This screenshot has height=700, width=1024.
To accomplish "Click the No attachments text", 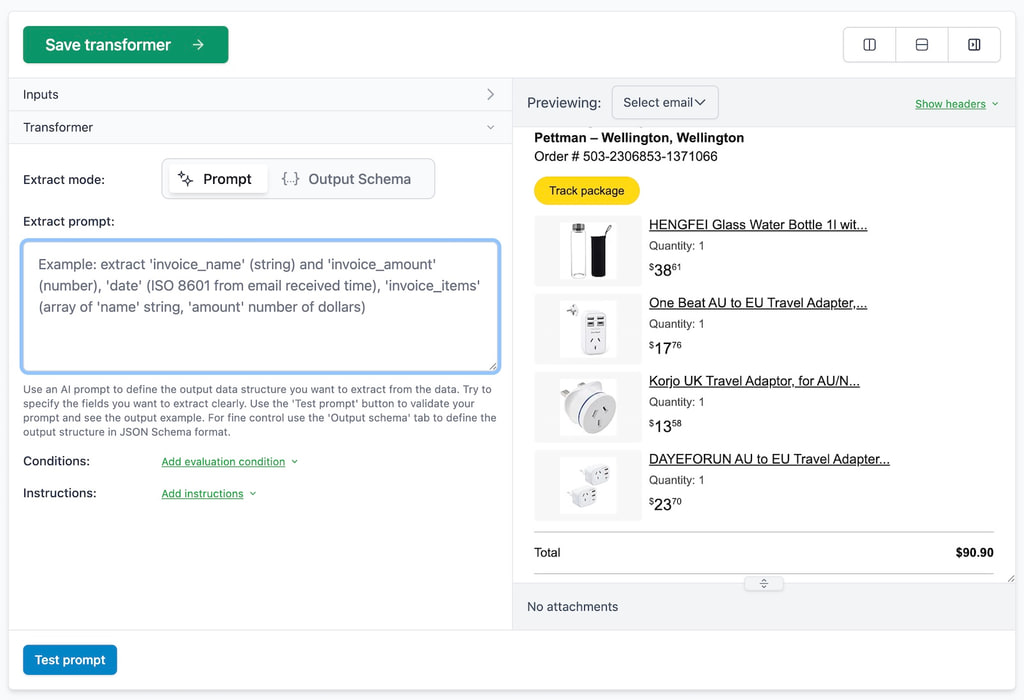I will (572, 607).
